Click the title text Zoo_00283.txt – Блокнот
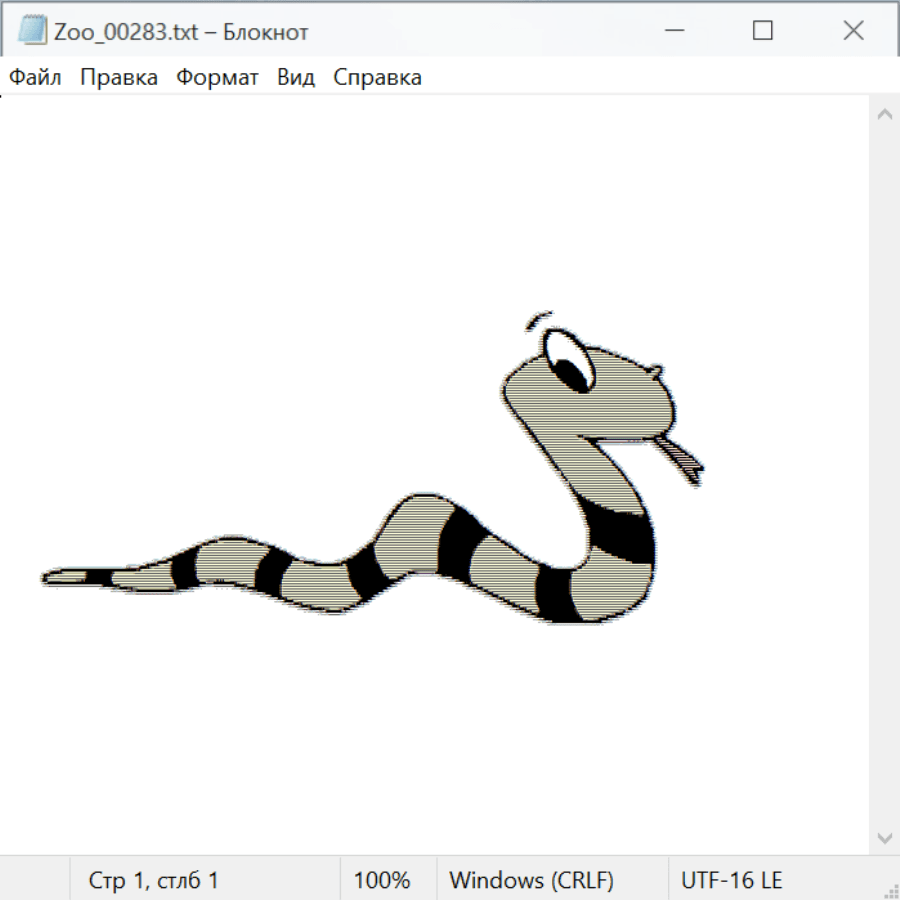Image resolution: width=900 pixels, height=900 pixels. 181,32
